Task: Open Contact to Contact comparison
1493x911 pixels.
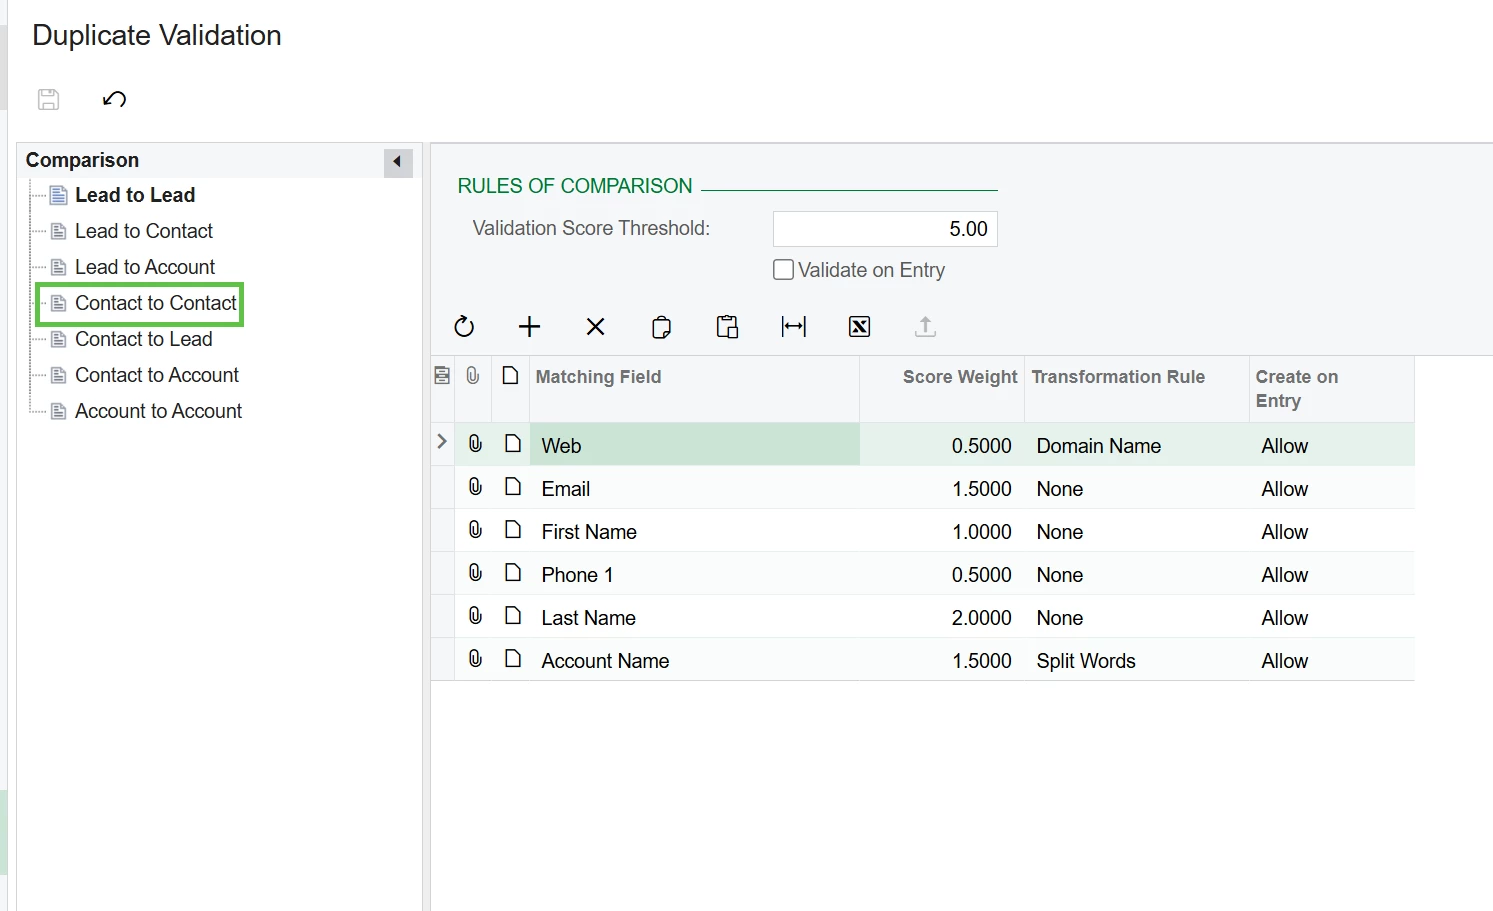Action: [156, 303]
